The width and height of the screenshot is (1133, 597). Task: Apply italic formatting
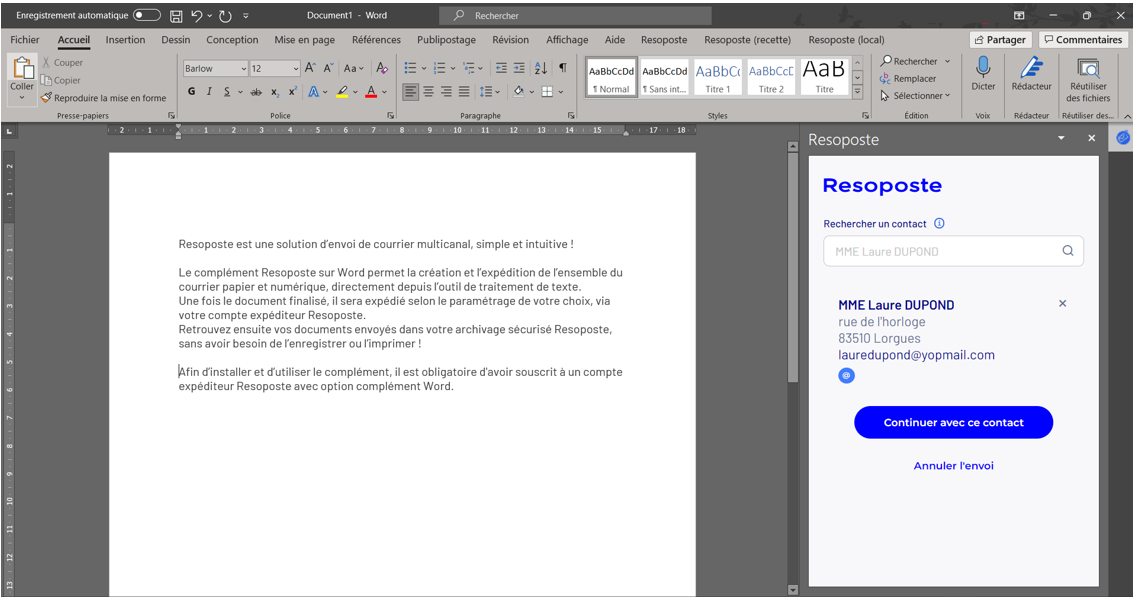(x=210, y=92)
